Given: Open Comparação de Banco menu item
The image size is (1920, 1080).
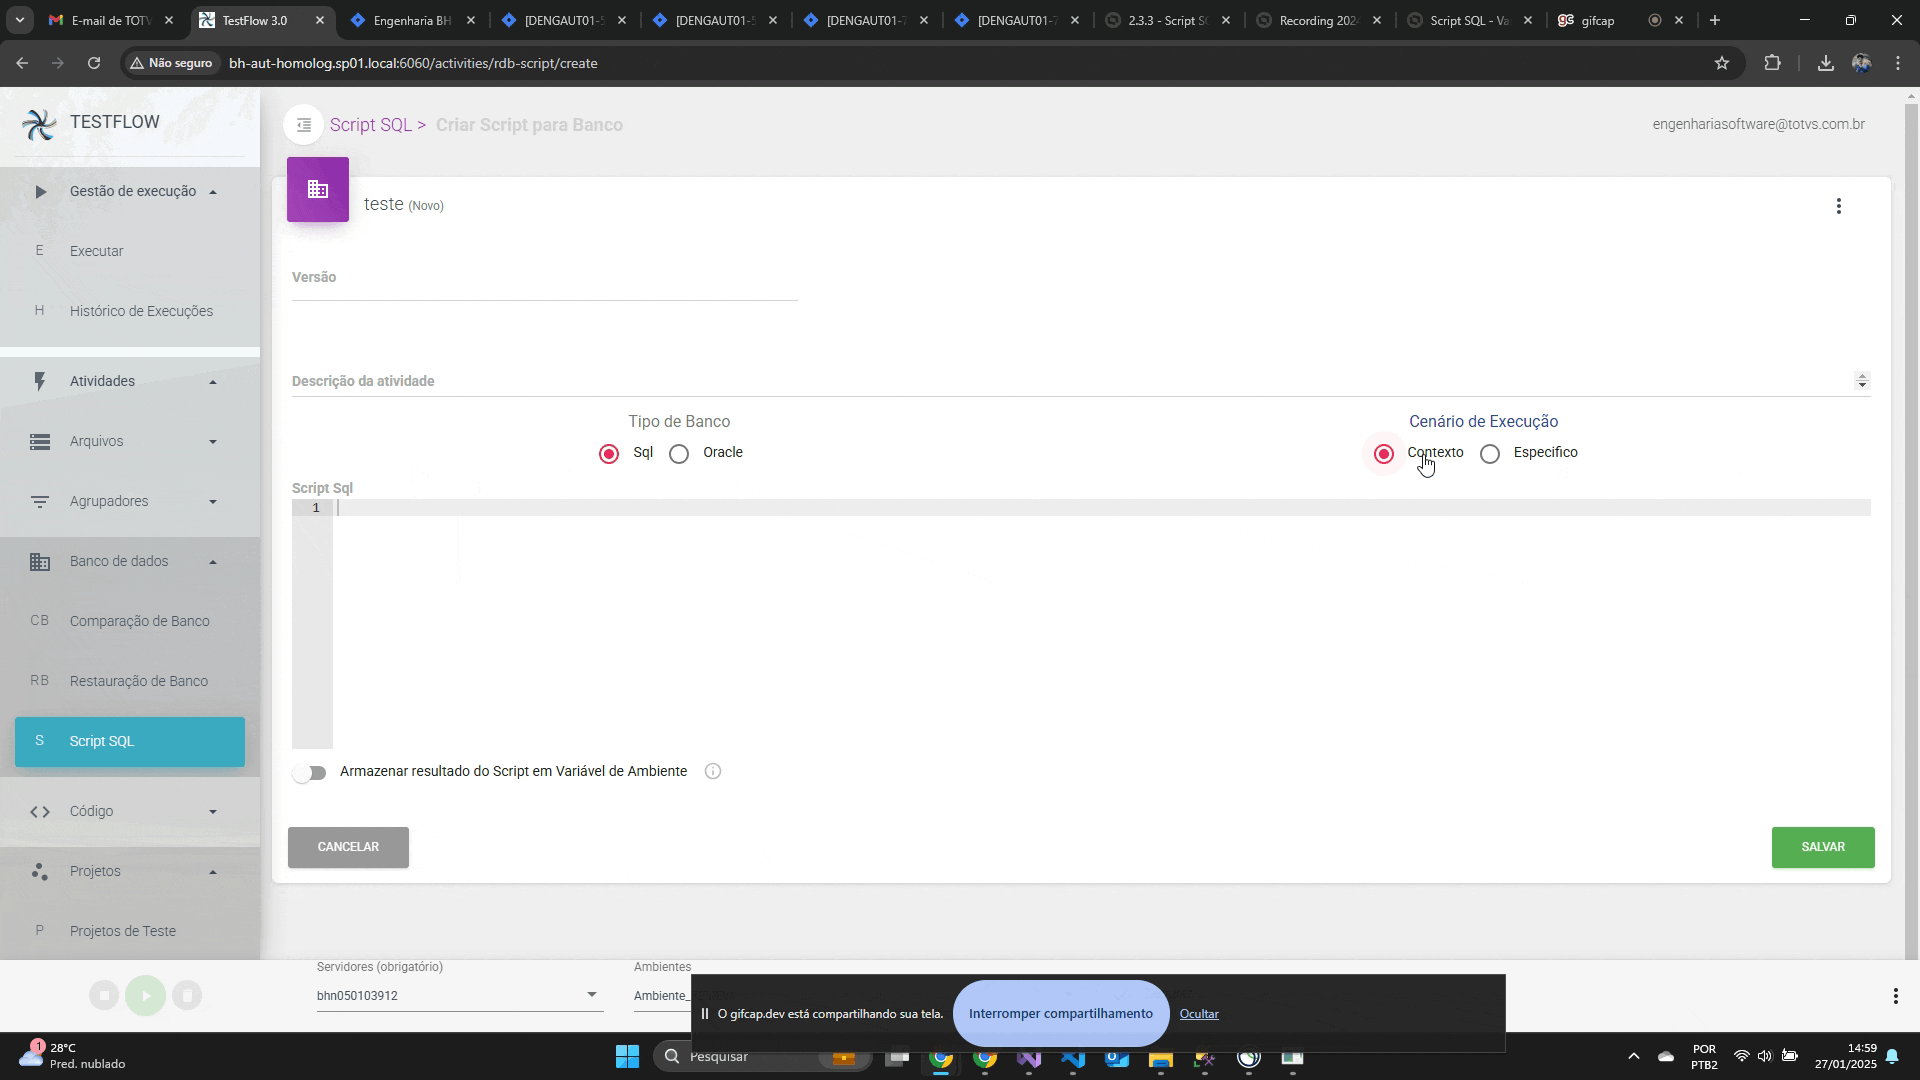Looking at the screenshot, I should click(x=139, y=621).
